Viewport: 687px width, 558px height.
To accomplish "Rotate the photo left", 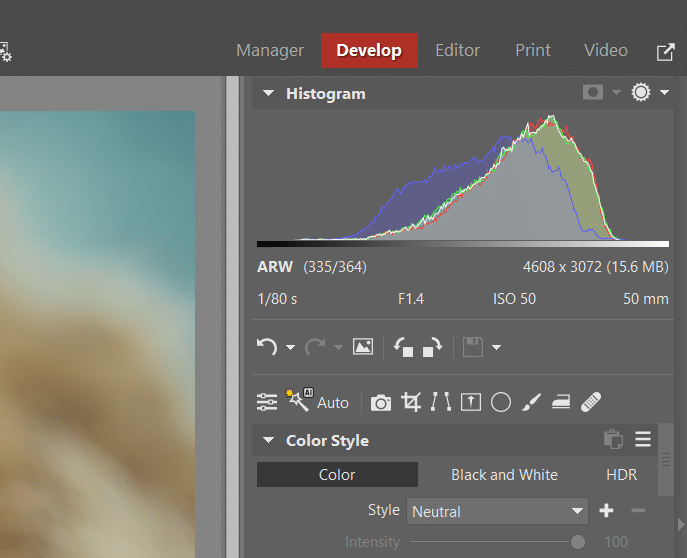I will point(403,347).
